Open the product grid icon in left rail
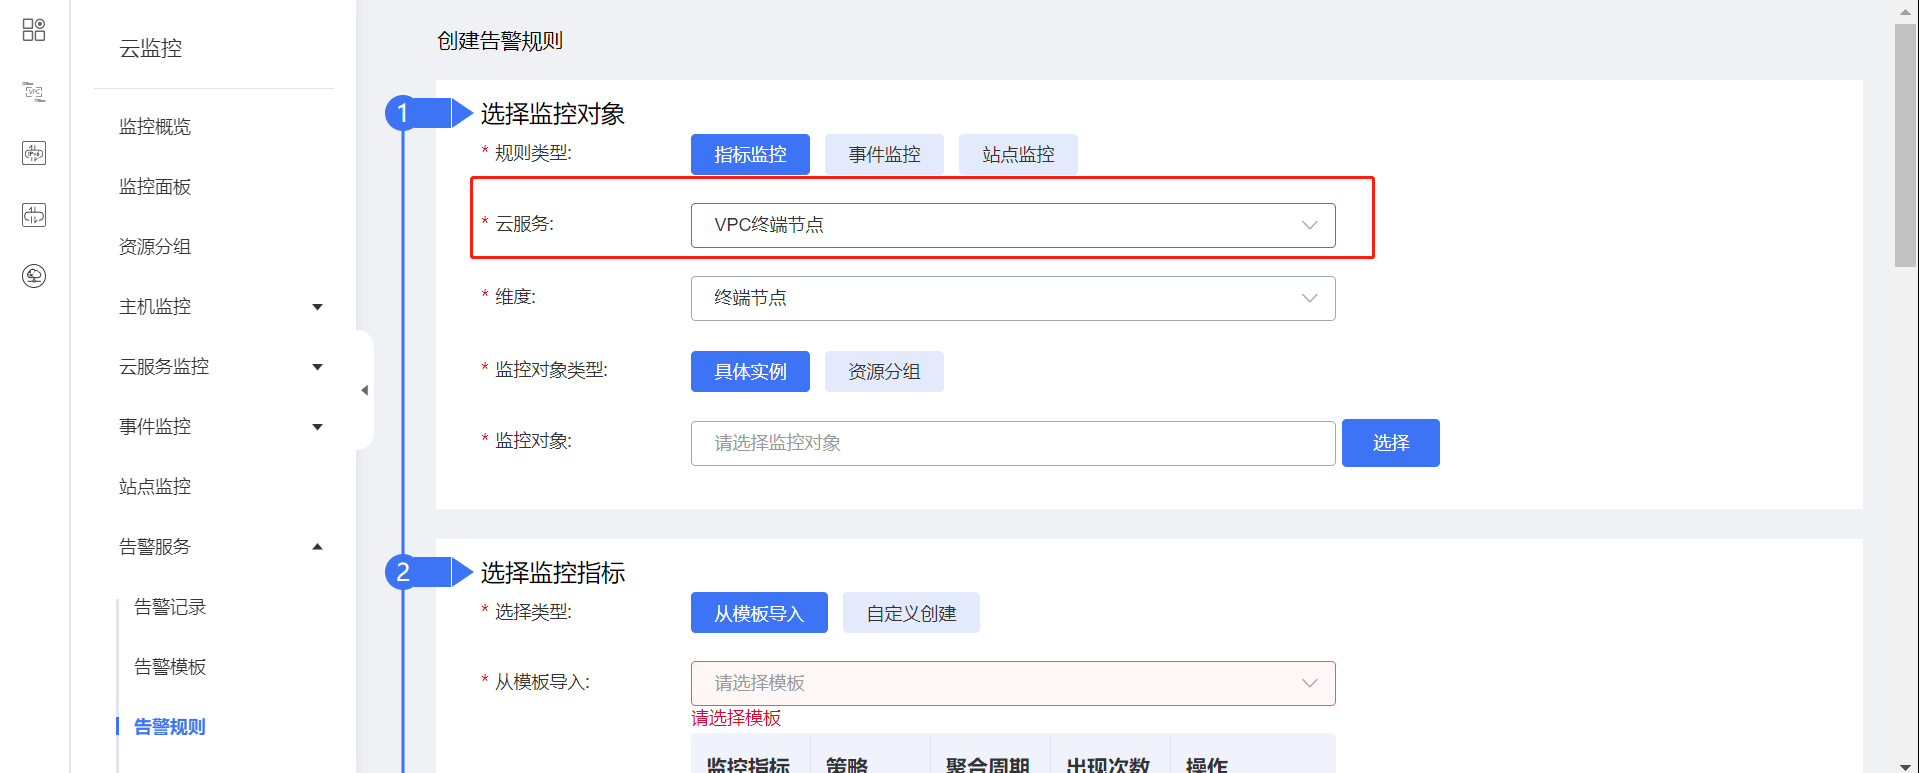 [x=34, y=30]
